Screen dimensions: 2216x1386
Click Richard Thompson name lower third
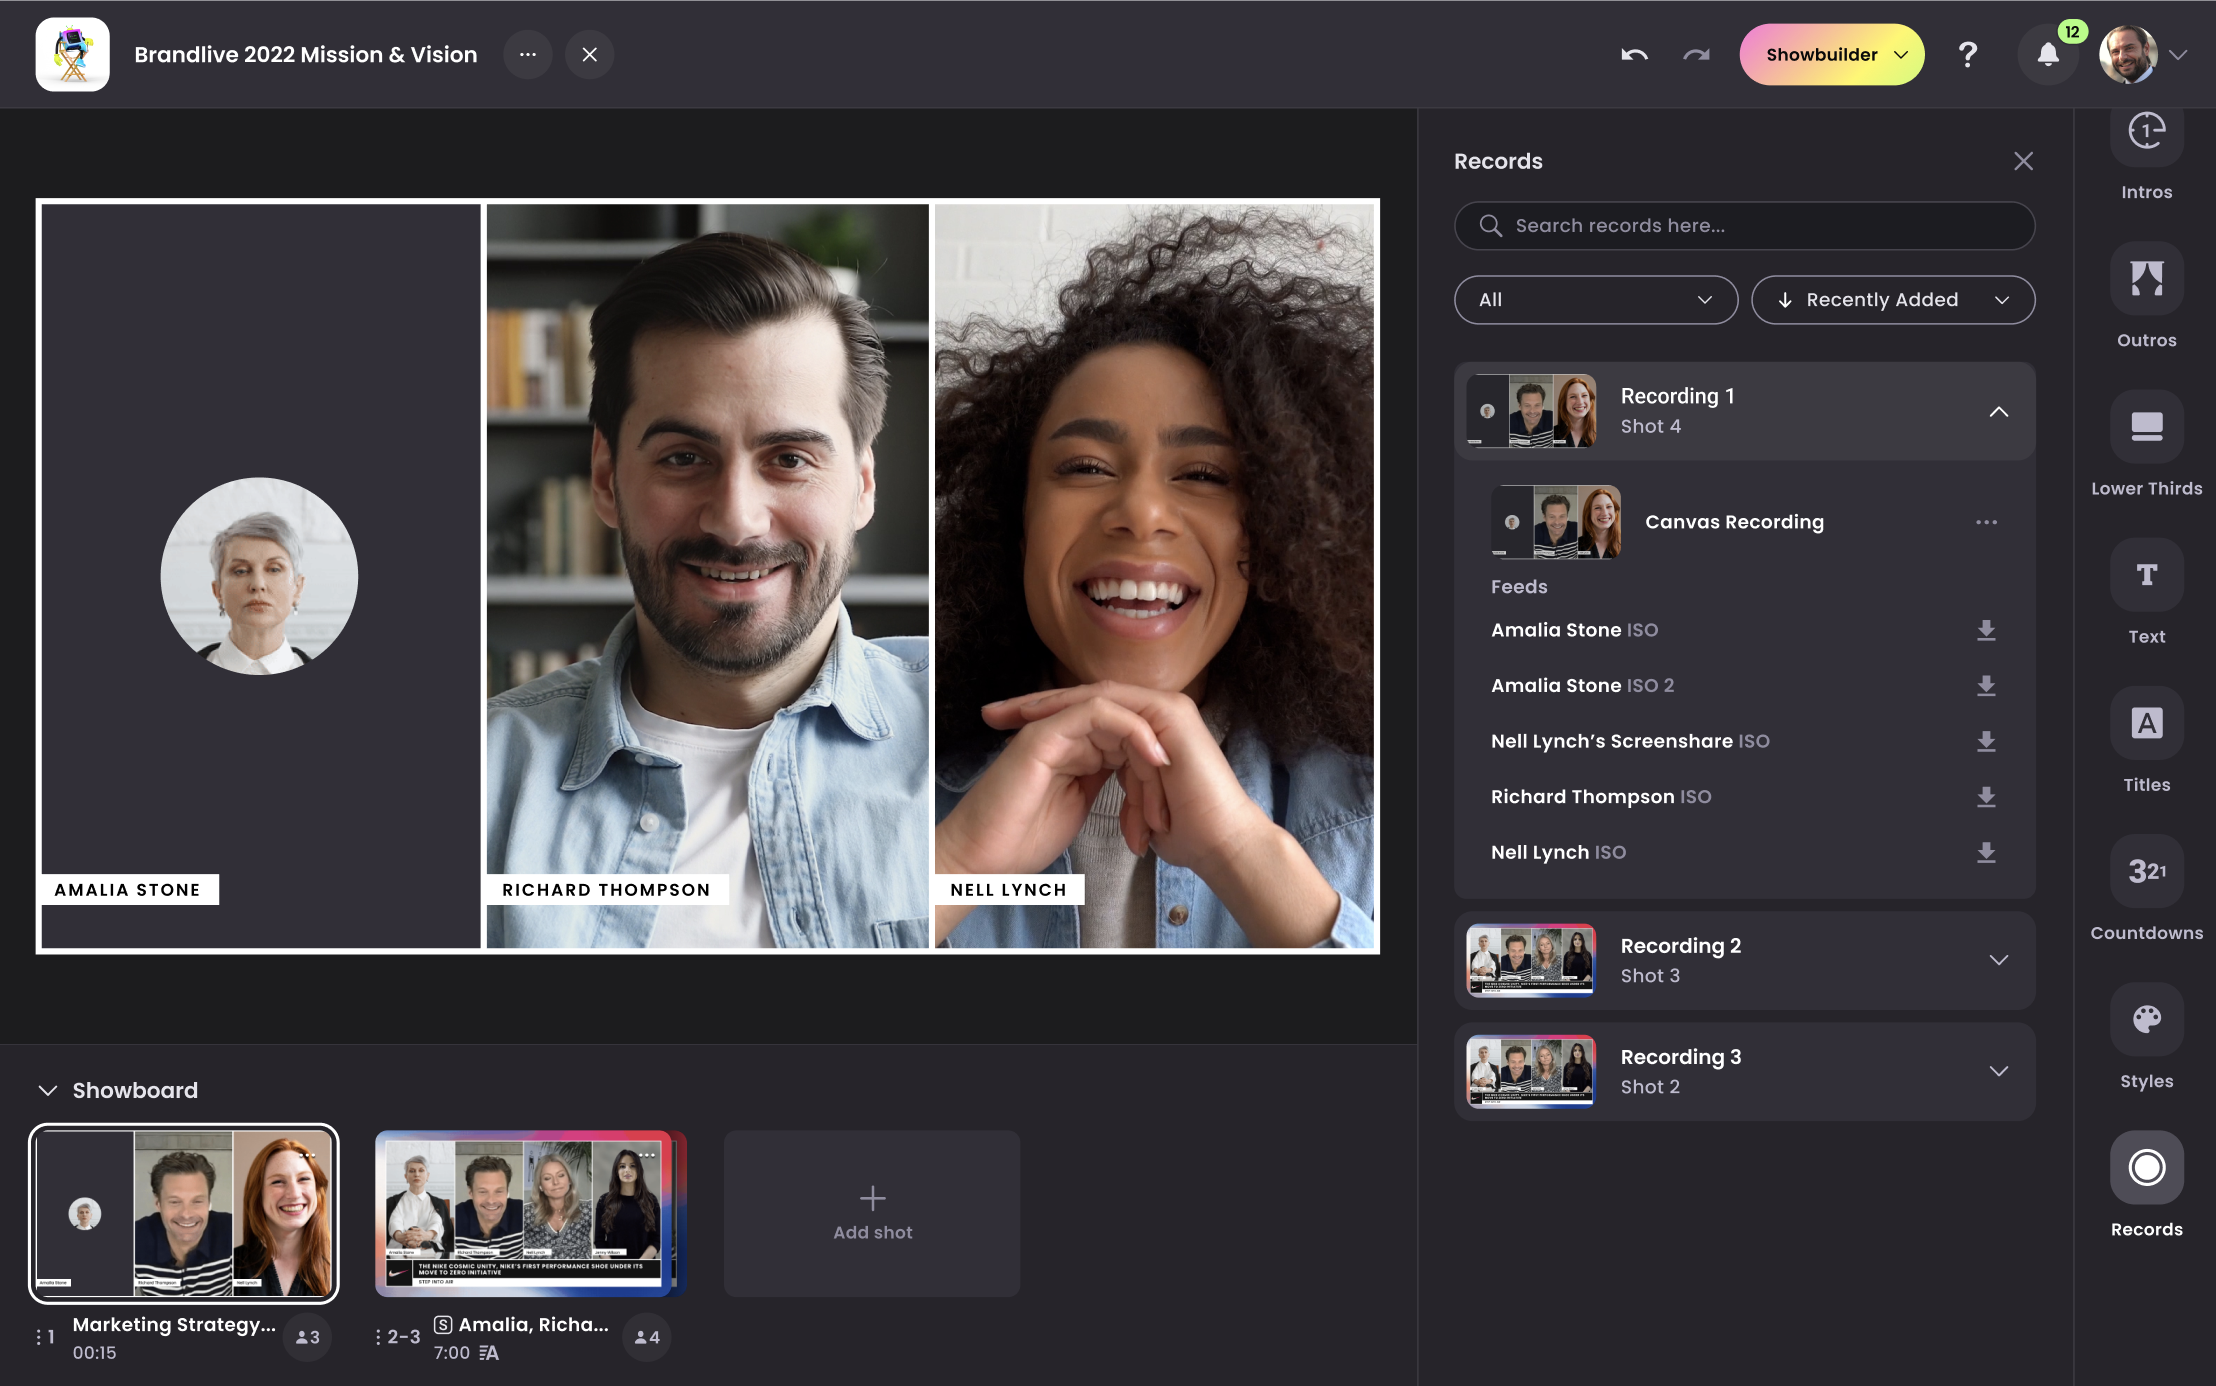tap(606, 890)
